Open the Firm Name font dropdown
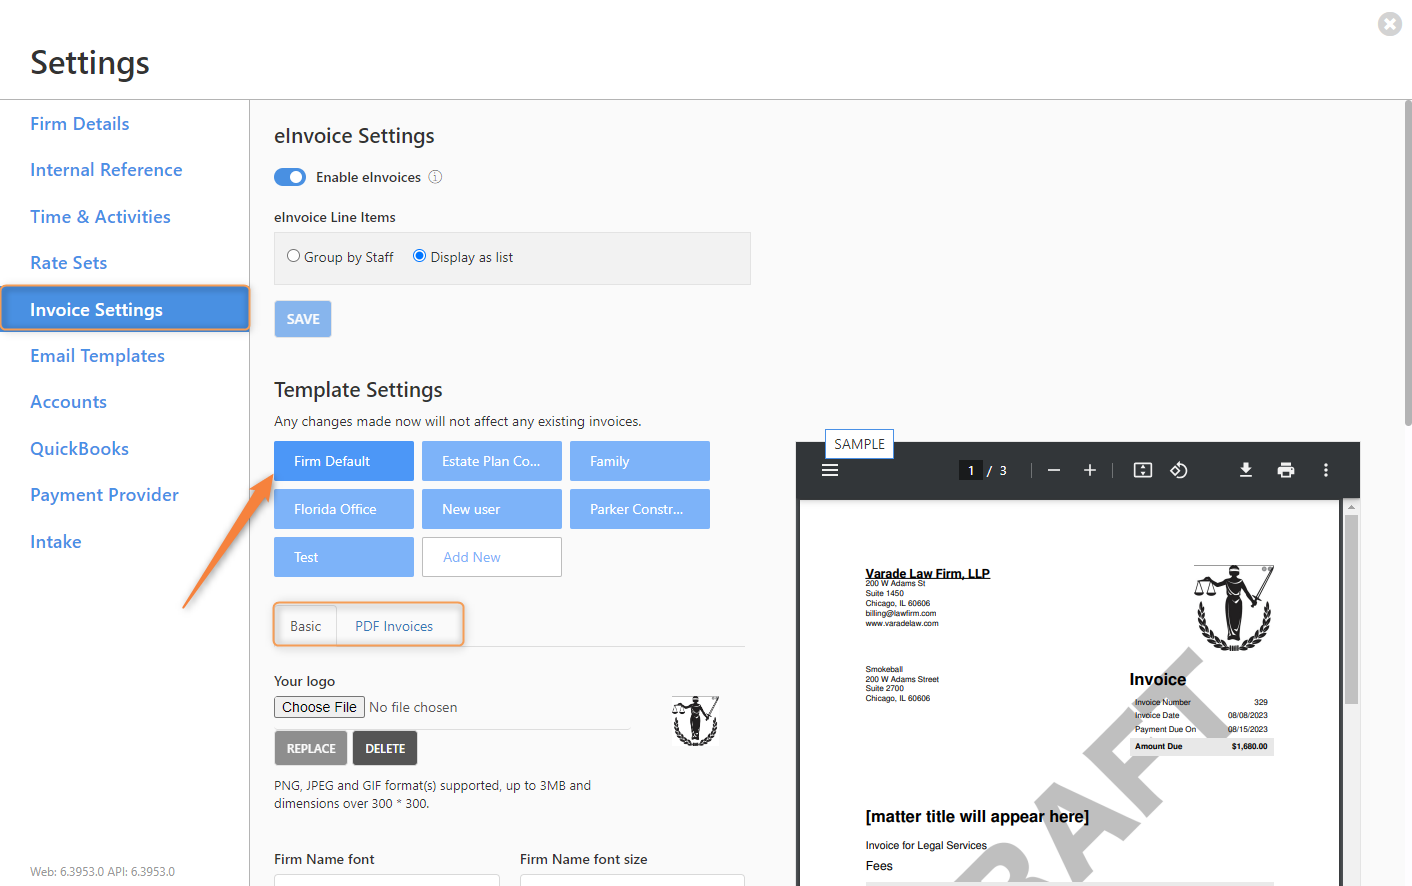The width and height of the screenshot is (1412, 886). (387, 880)
